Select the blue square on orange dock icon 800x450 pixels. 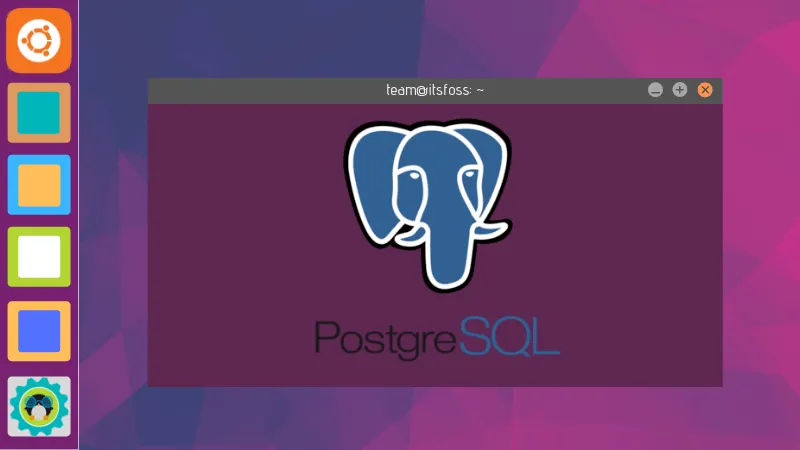(39, 331)
